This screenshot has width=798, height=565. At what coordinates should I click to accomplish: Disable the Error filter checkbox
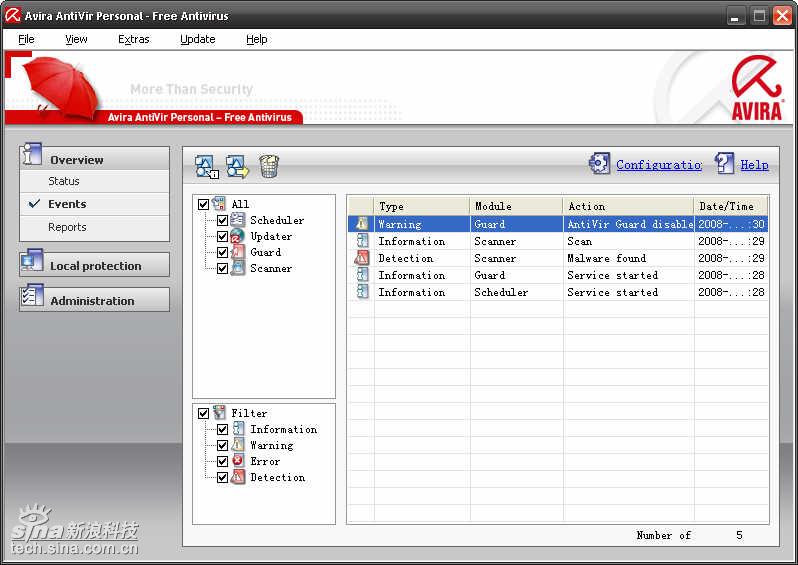(223, 461)
